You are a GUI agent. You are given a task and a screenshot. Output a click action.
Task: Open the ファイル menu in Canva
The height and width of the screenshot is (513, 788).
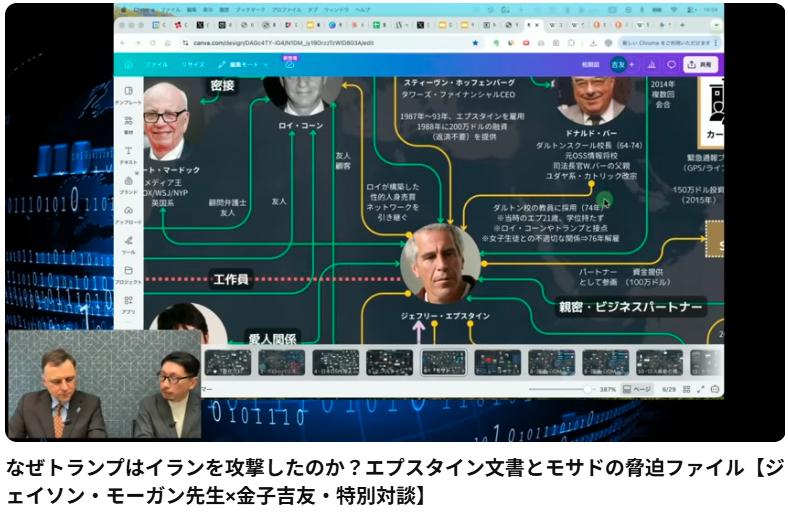pyautogui.click(x=157, y=64)
